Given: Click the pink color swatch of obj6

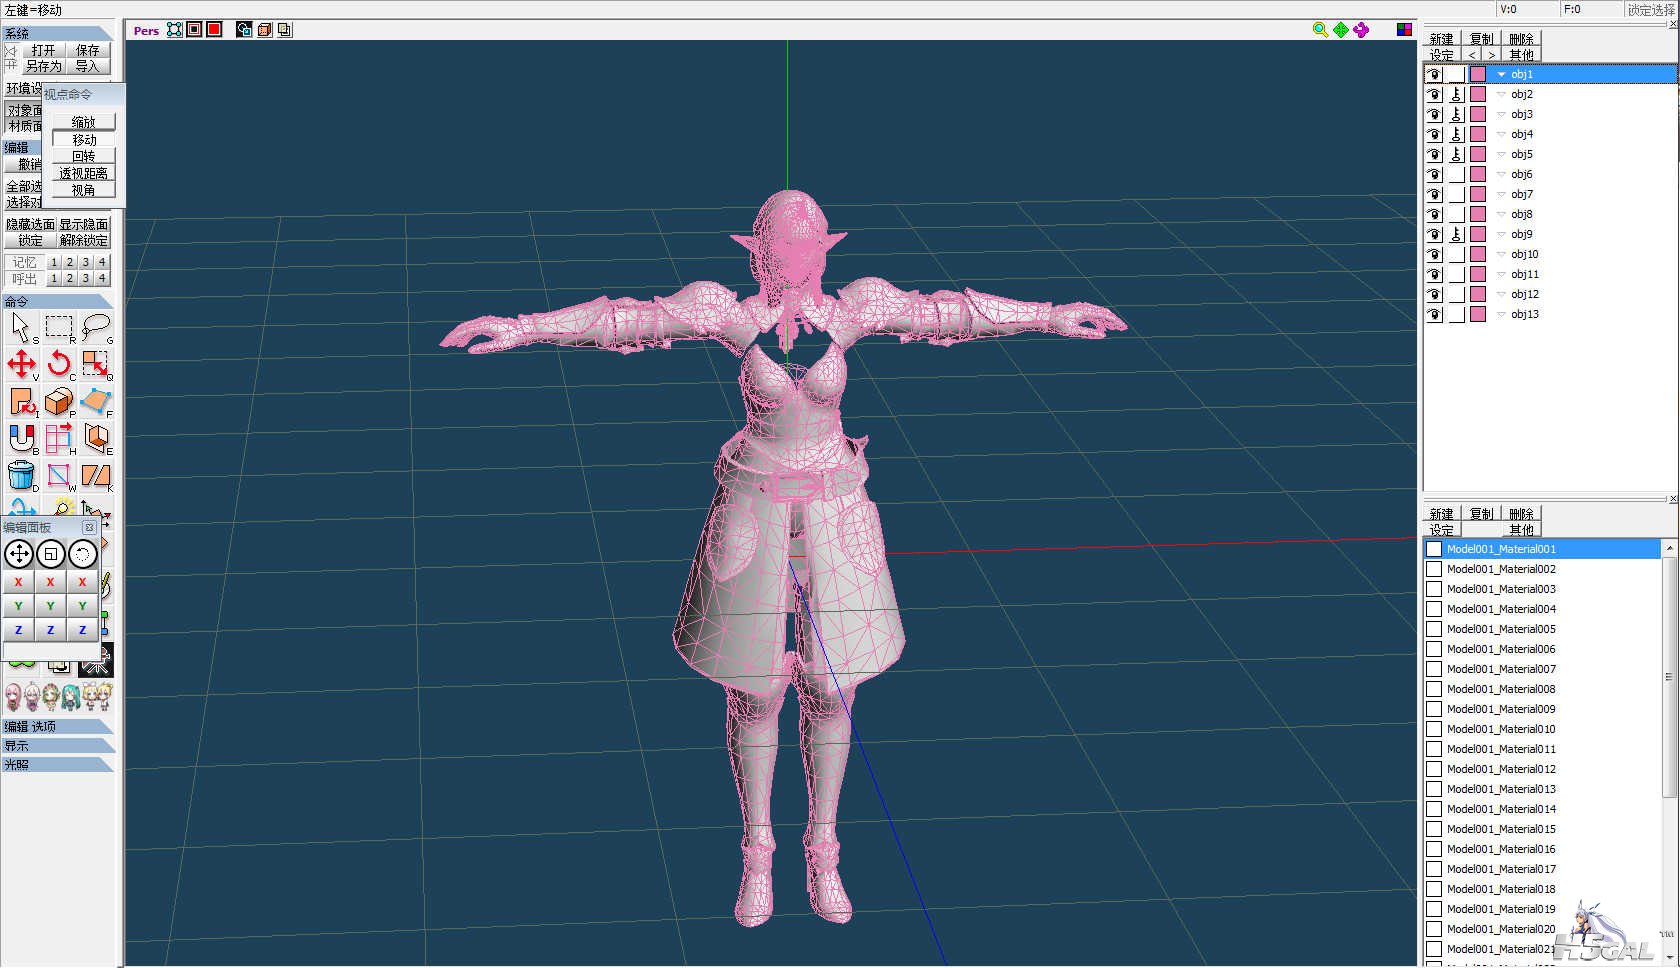Looking at the screenshot, I should click(x=1478, y=174).
